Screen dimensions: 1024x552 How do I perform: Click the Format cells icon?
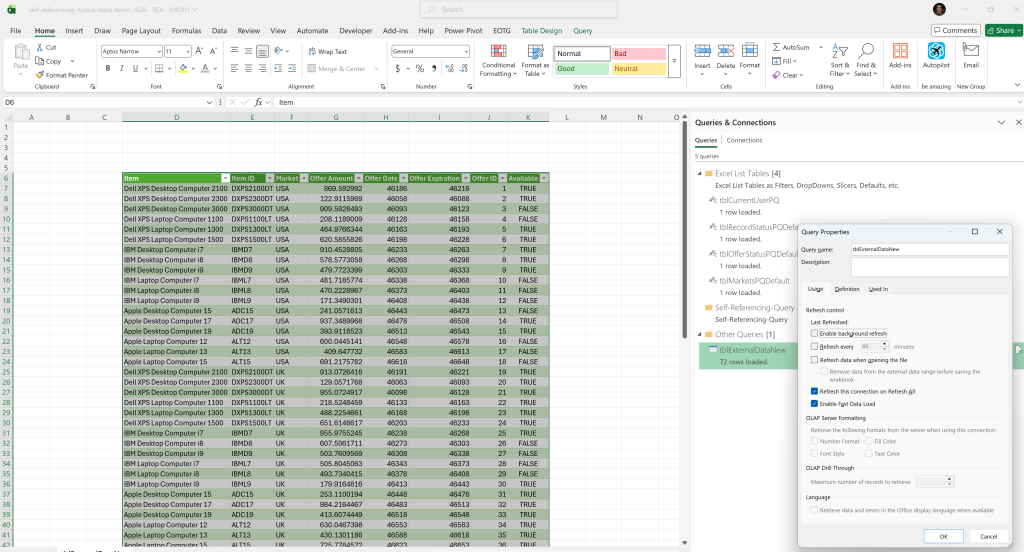coord(750,51)
